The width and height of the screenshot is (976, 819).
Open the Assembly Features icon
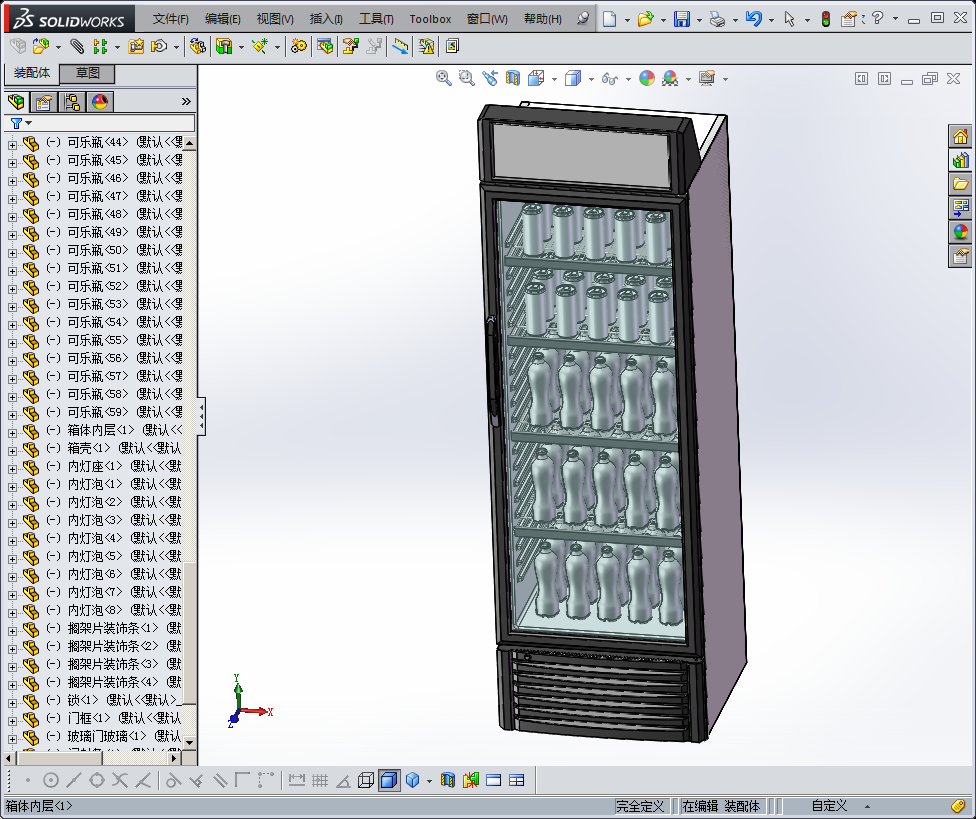[224, 46]
